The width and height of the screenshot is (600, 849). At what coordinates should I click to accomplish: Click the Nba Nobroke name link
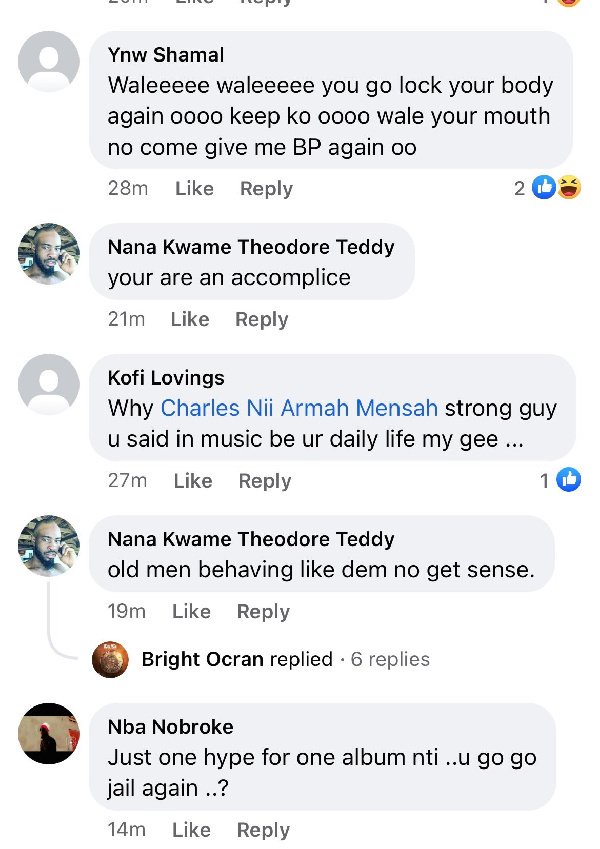coord(170,727)
